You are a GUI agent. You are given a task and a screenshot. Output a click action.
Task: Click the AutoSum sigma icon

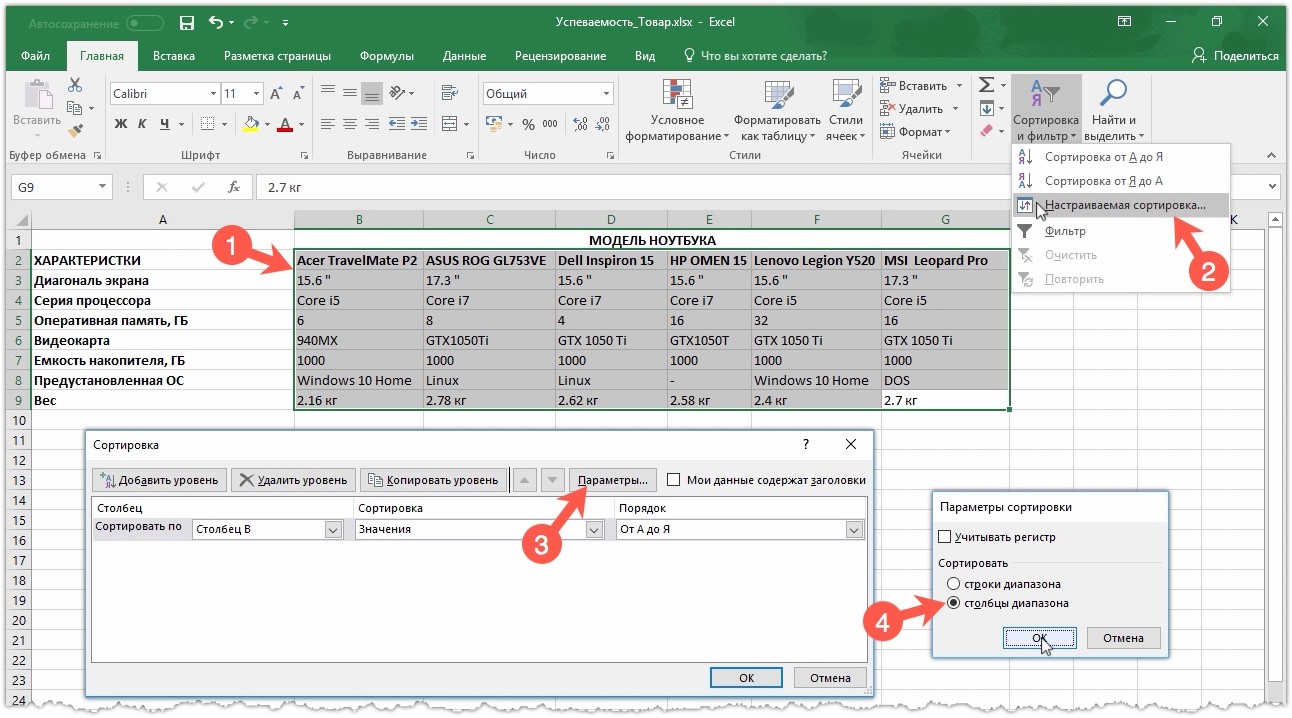(986, 86)
